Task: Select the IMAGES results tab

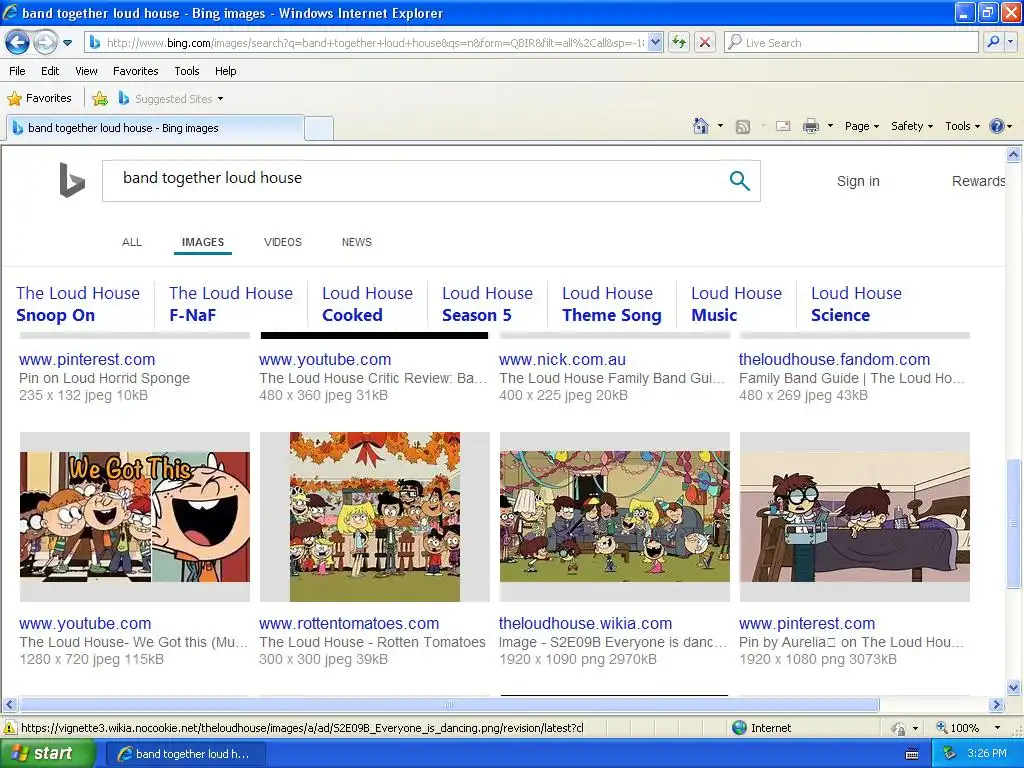Action: tap(202, 242)
